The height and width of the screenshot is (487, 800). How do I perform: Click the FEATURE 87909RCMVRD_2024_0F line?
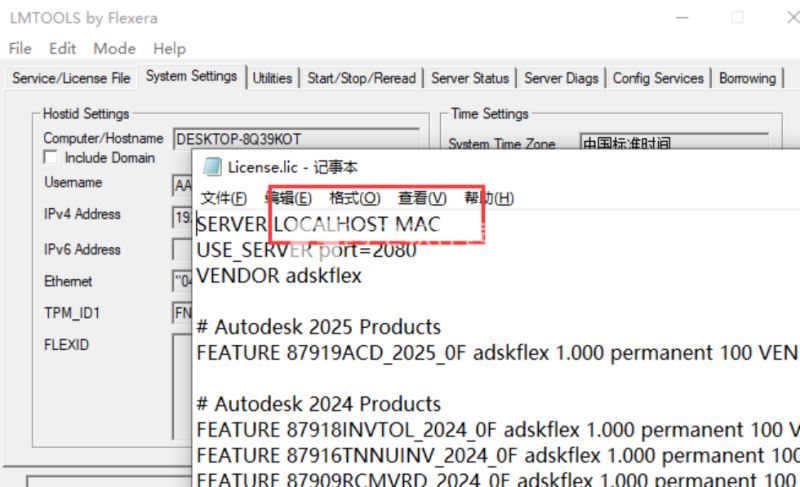[497, 479]
